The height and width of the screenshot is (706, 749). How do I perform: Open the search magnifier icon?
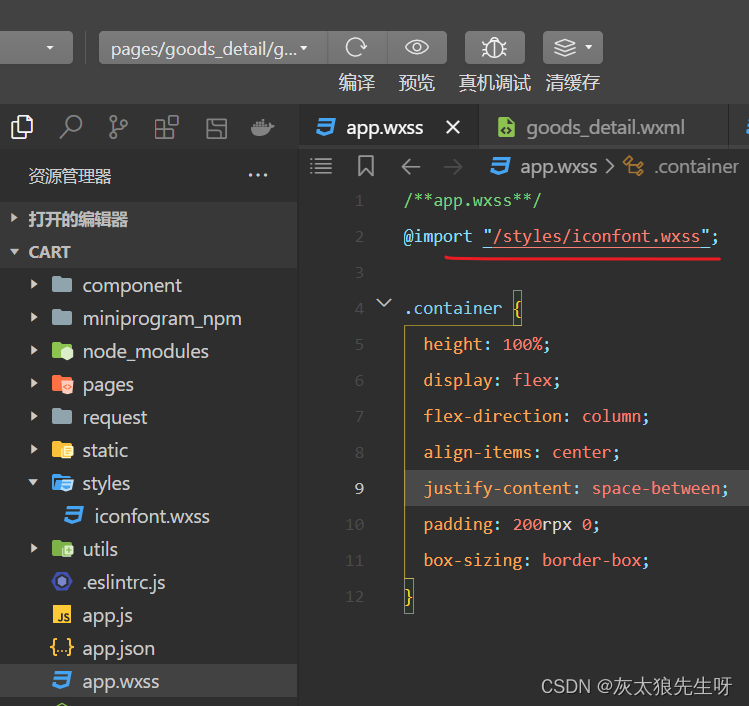tap(71, 127)
